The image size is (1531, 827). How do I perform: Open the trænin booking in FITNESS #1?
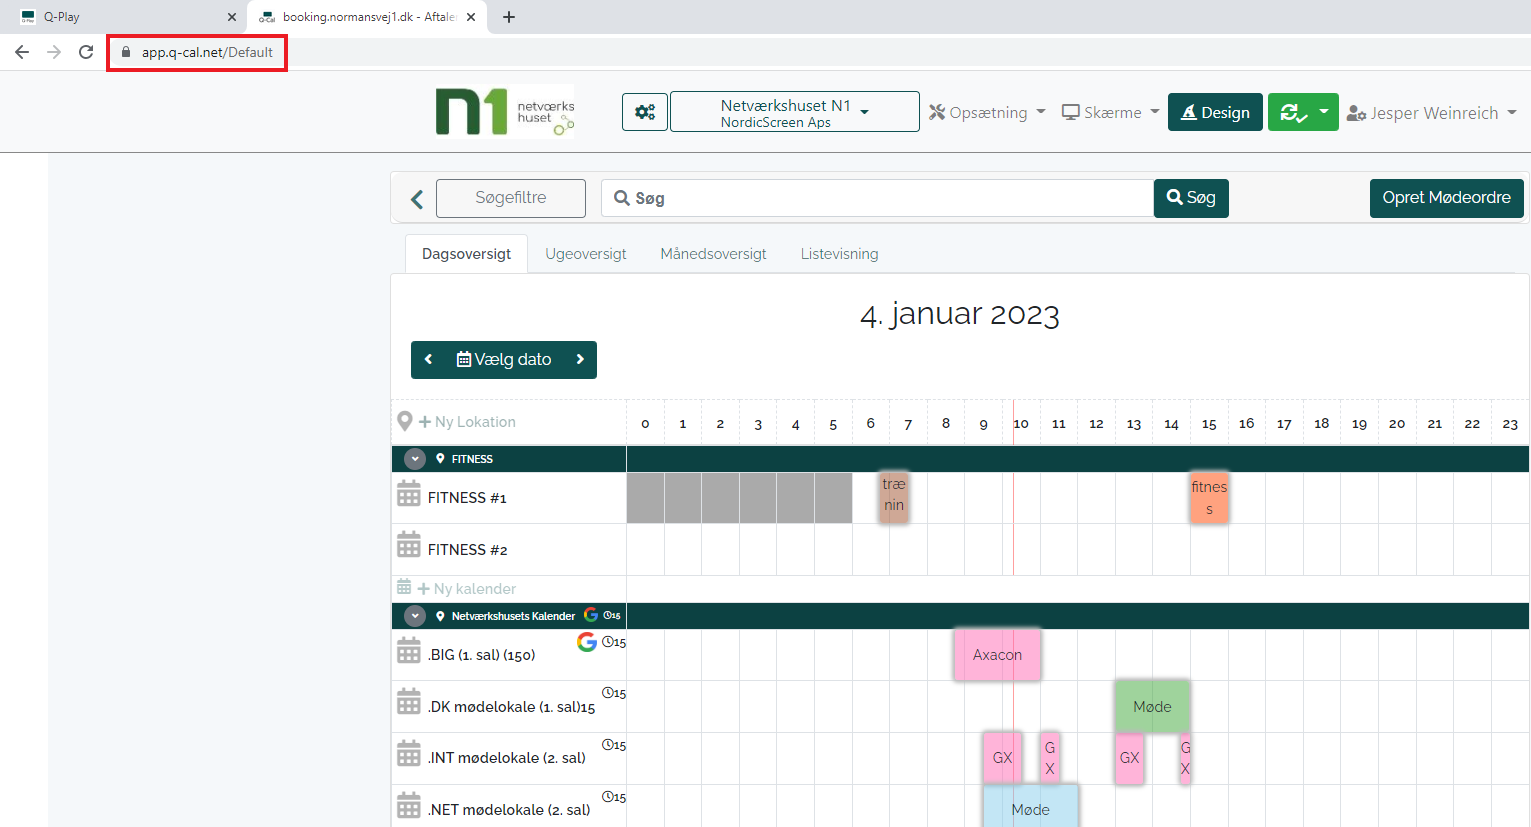click(x=893, y=497)
